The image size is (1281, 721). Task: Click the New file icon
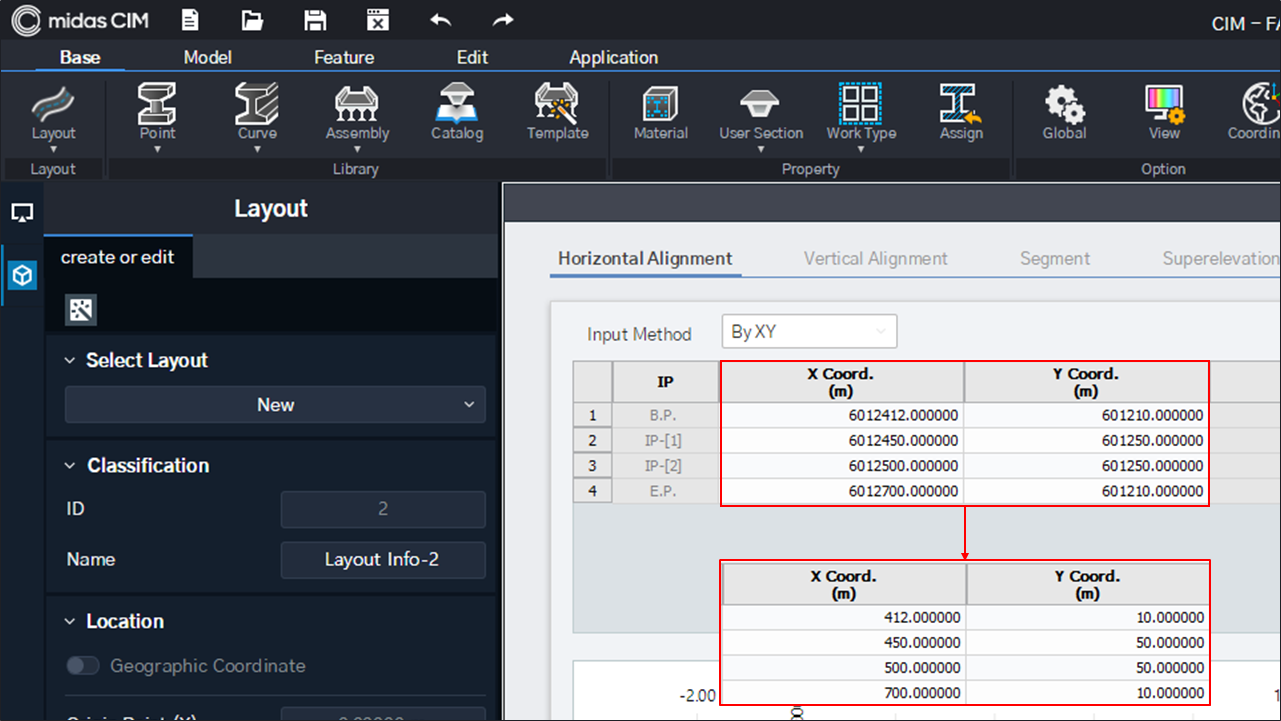[x=190, y=20]
